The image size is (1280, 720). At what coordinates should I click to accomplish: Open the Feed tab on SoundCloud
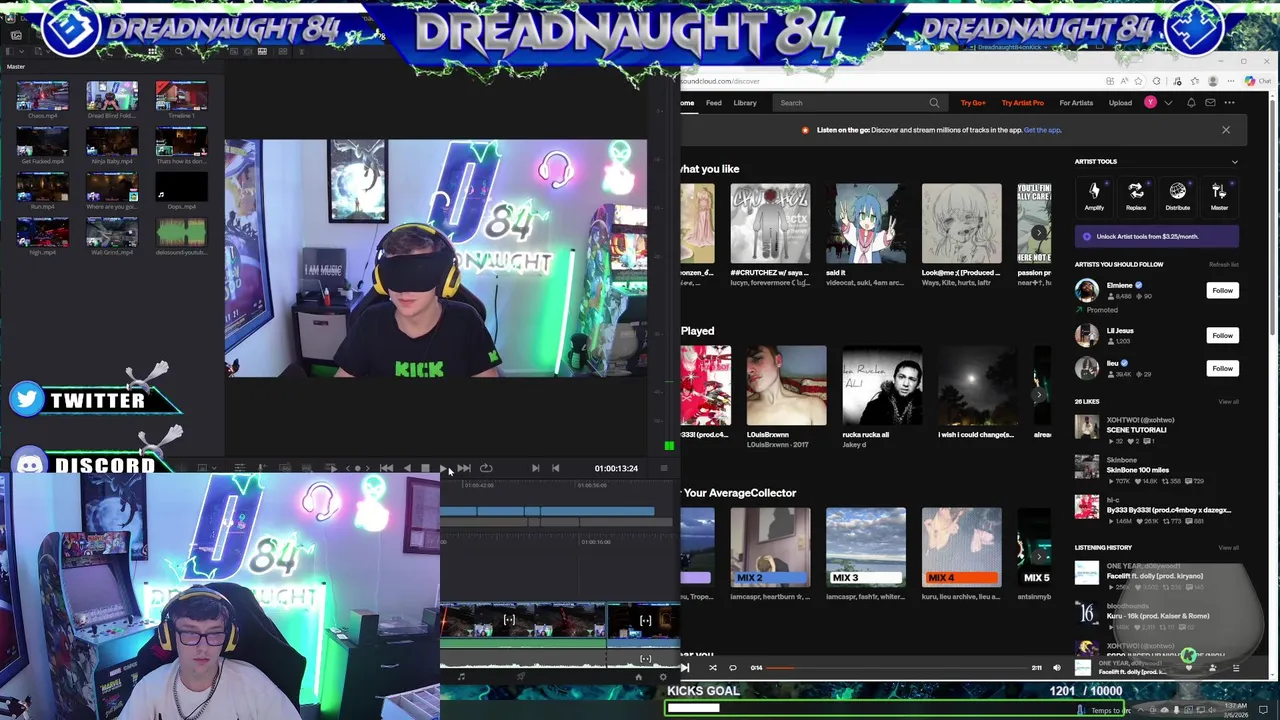click(x=714, y=102)
